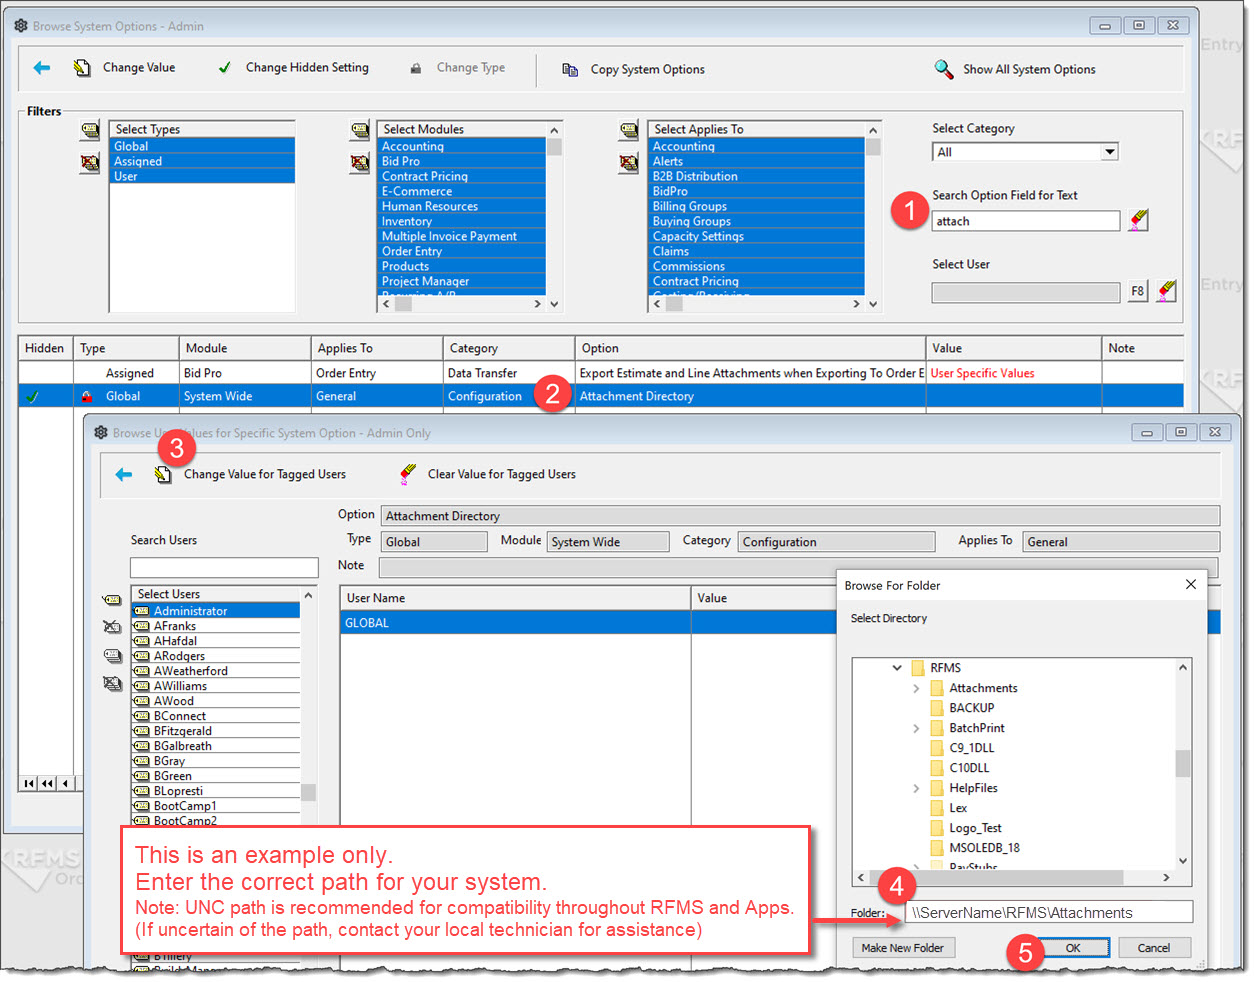Toggle the Hidden checkmark on Attachment Directory row
This screenshot has height=982, width=1254.
33,397
